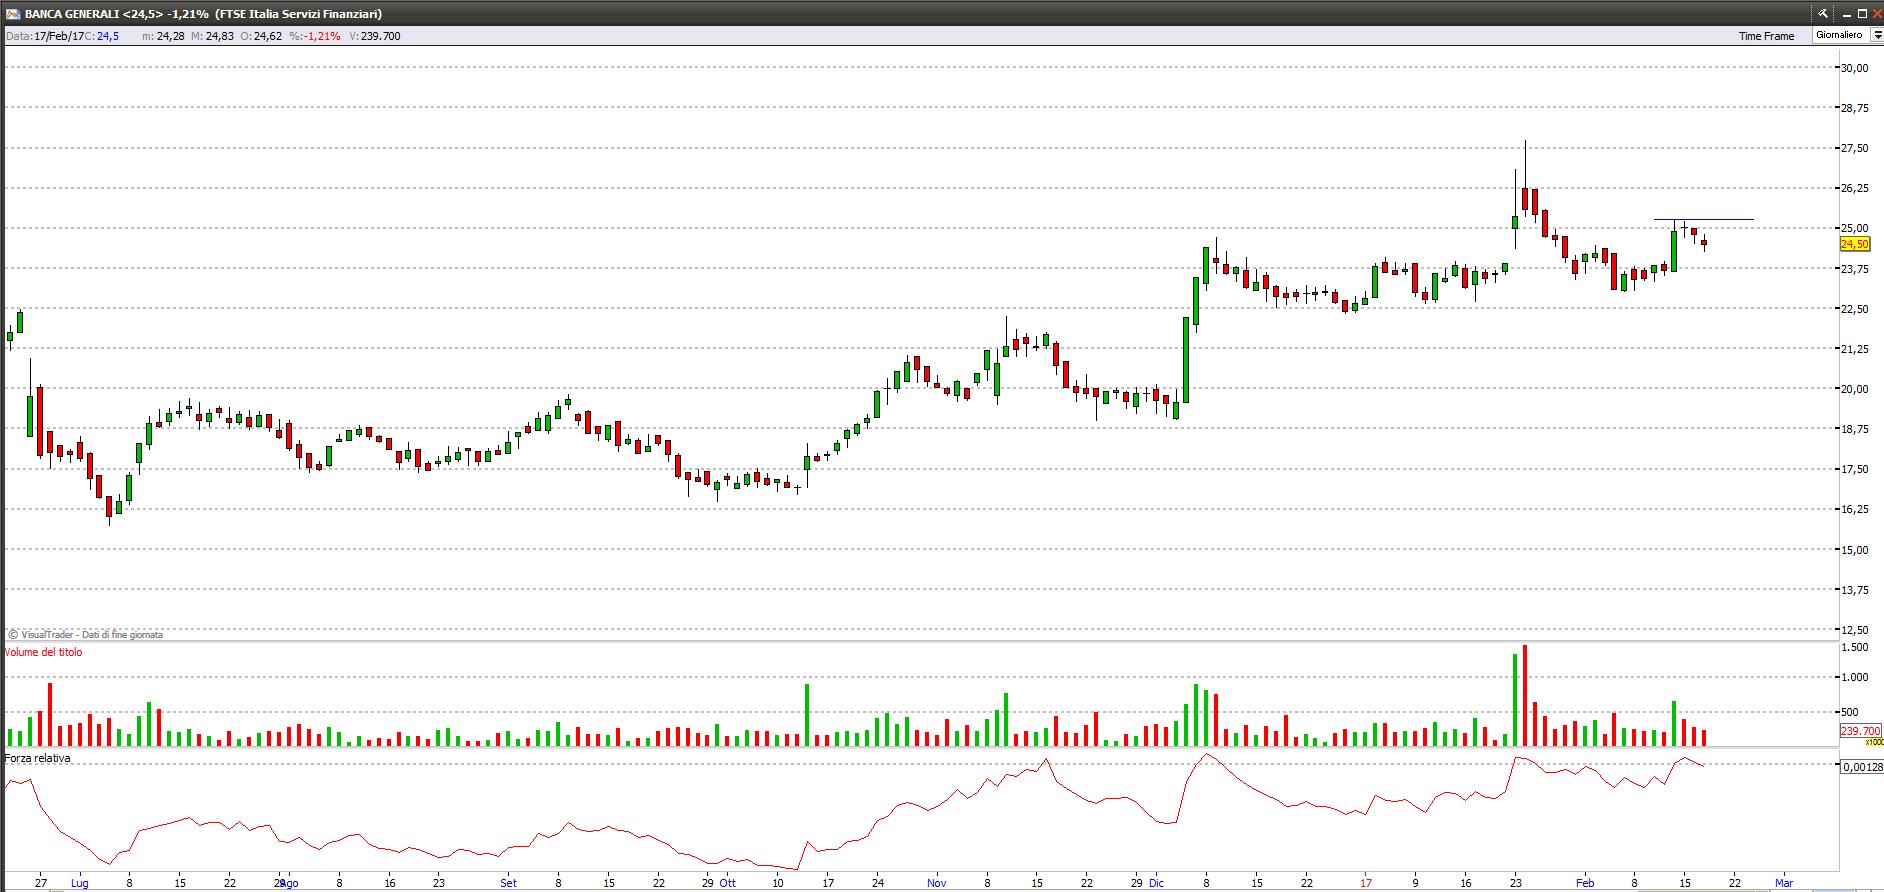Click the open price value 24,62

pyautogui.click(x=268, y=36)
